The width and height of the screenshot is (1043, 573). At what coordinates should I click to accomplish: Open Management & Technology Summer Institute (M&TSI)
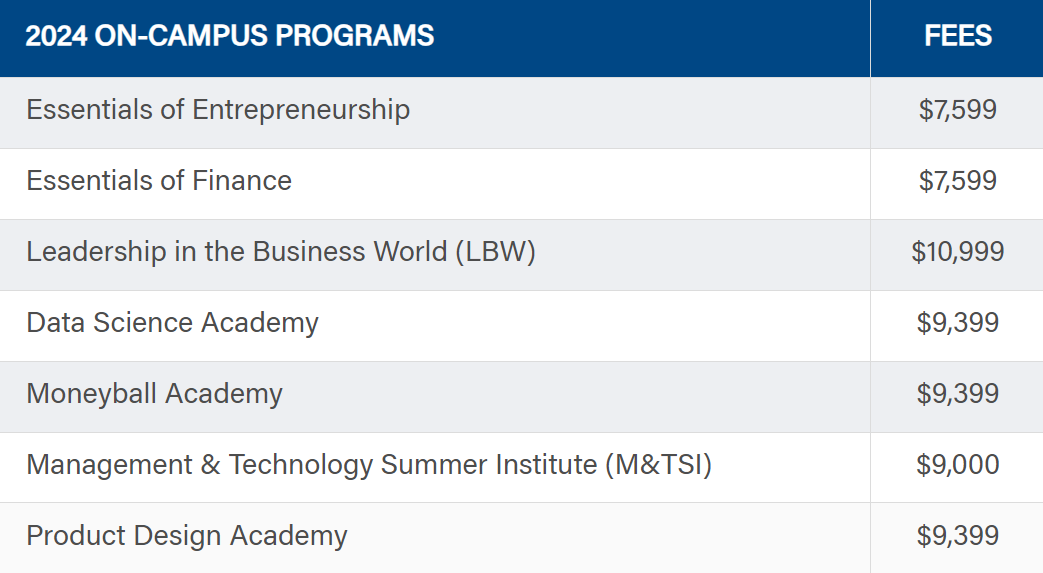pos(369,465)
